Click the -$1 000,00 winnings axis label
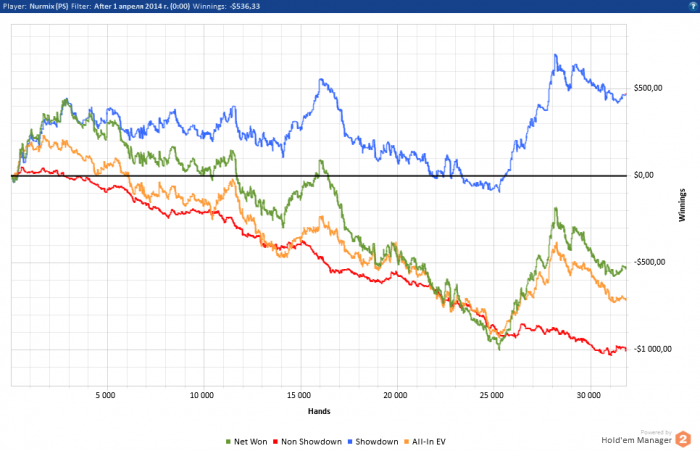700x451 pixels. [x=653, y=349]
